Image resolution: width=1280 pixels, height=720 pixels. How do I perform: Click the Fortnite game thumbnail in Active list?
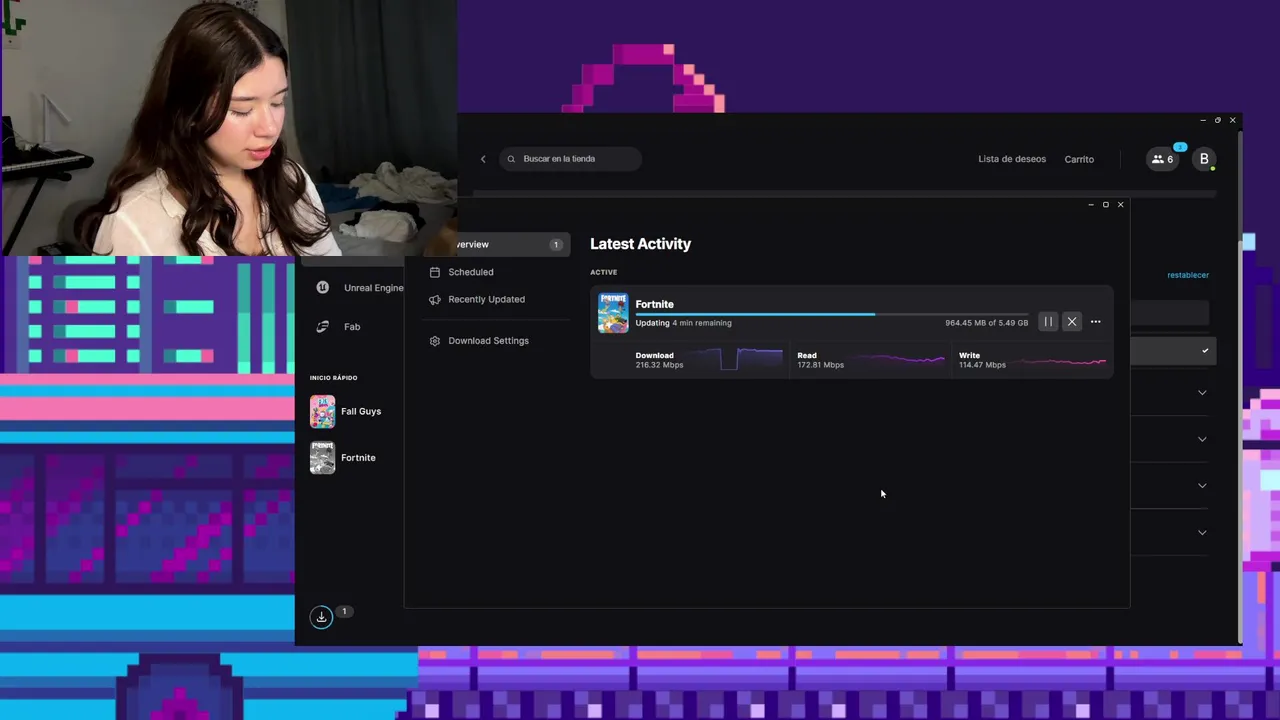click(x=613, y=313)
